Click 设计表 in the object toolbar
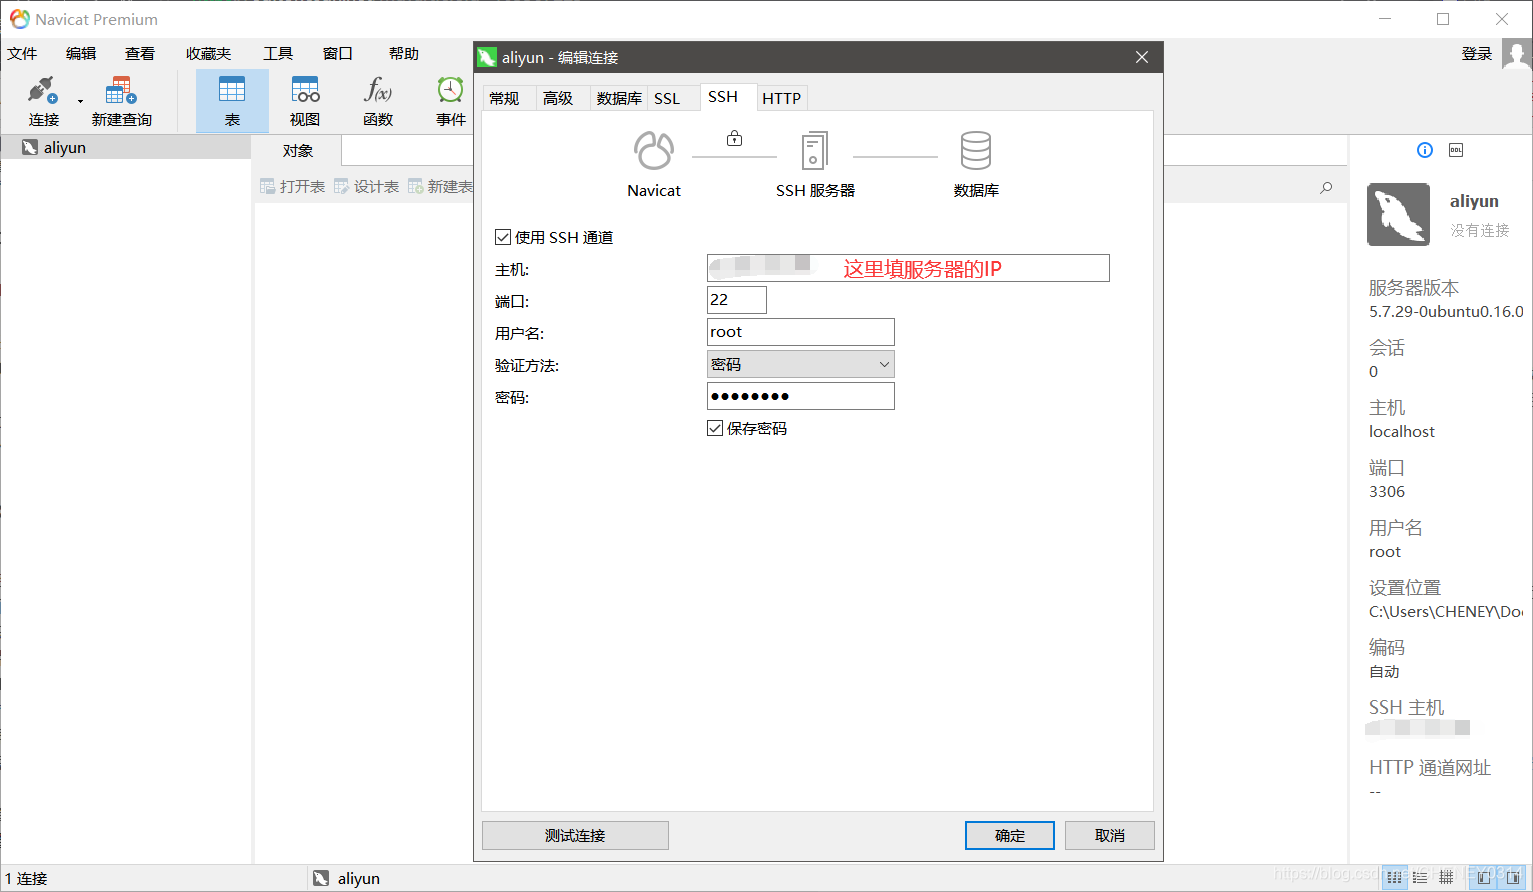 coord(367,186)
